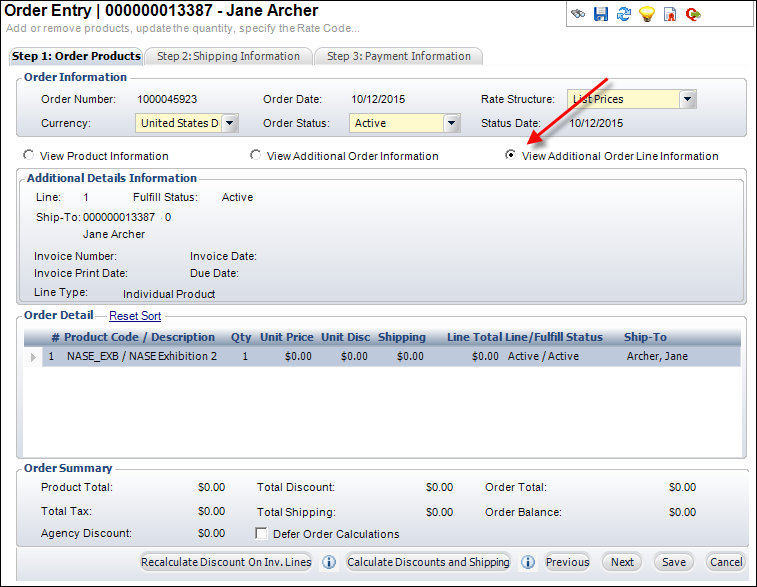Click Jane Archer name in Additional Details
Screen dimensions: 757x587
point(114,234)
